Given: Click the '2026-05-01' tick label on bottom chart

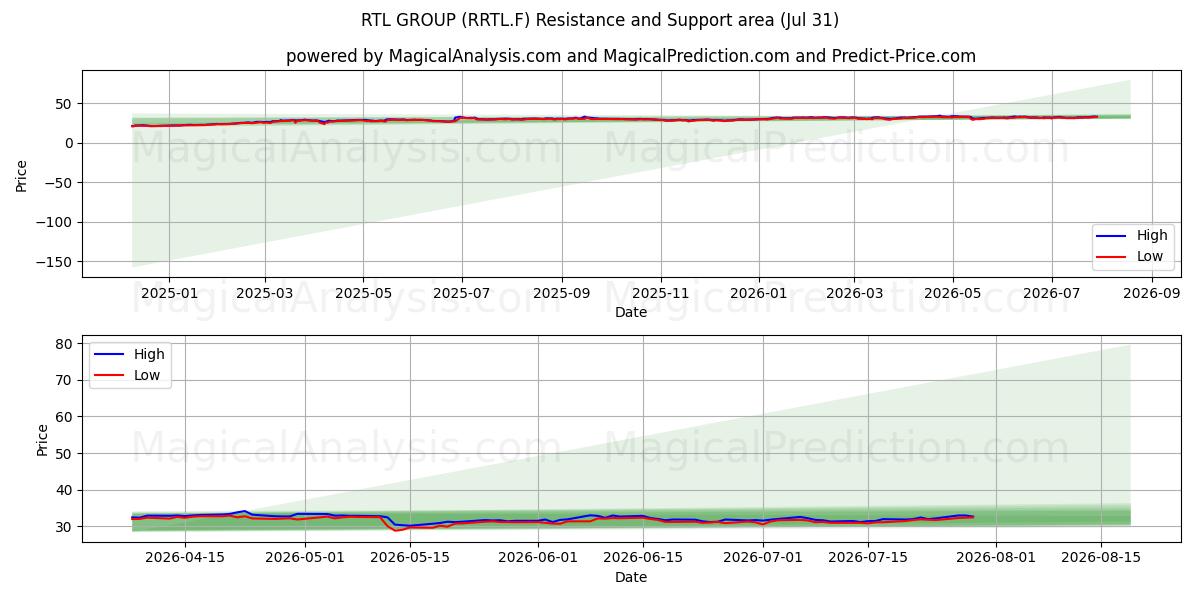Looking at the screenshot, I should [306, 557].
